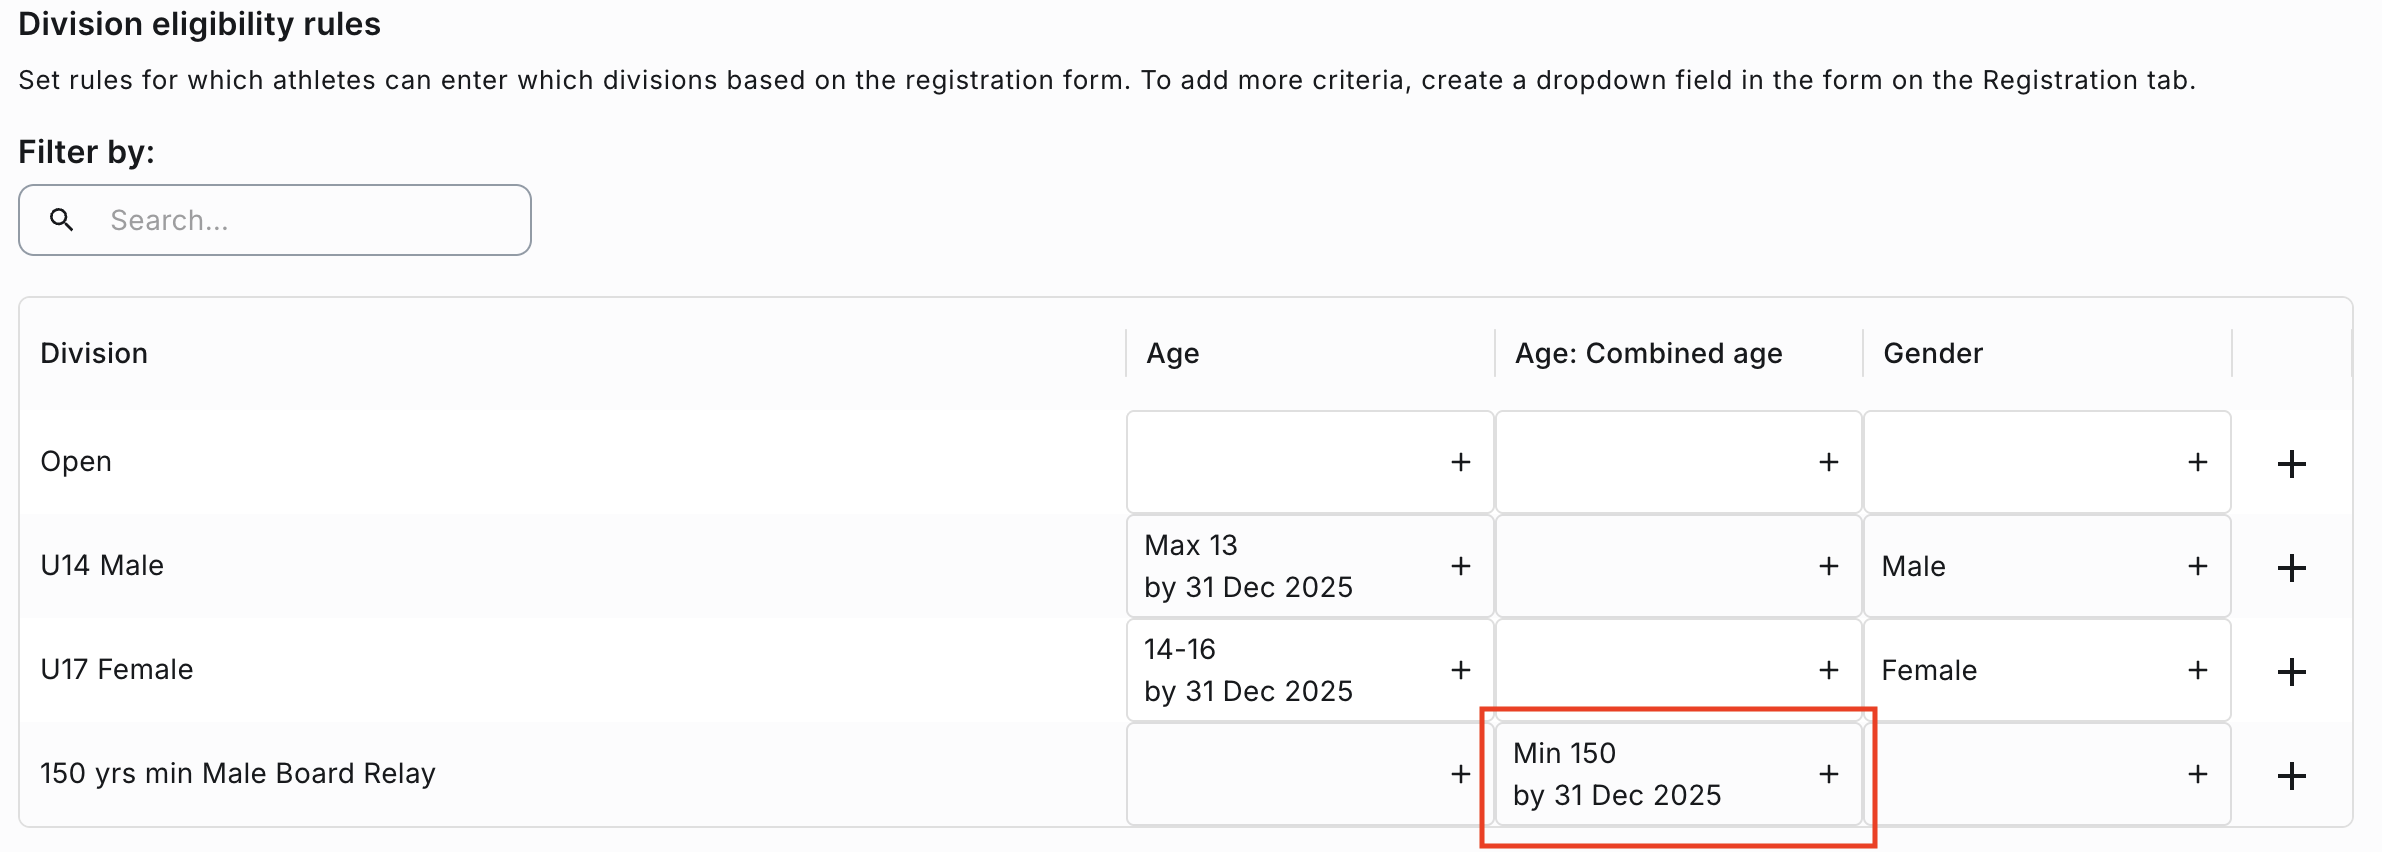Add a combined age rule to U14 Male

pos(1828,566)
